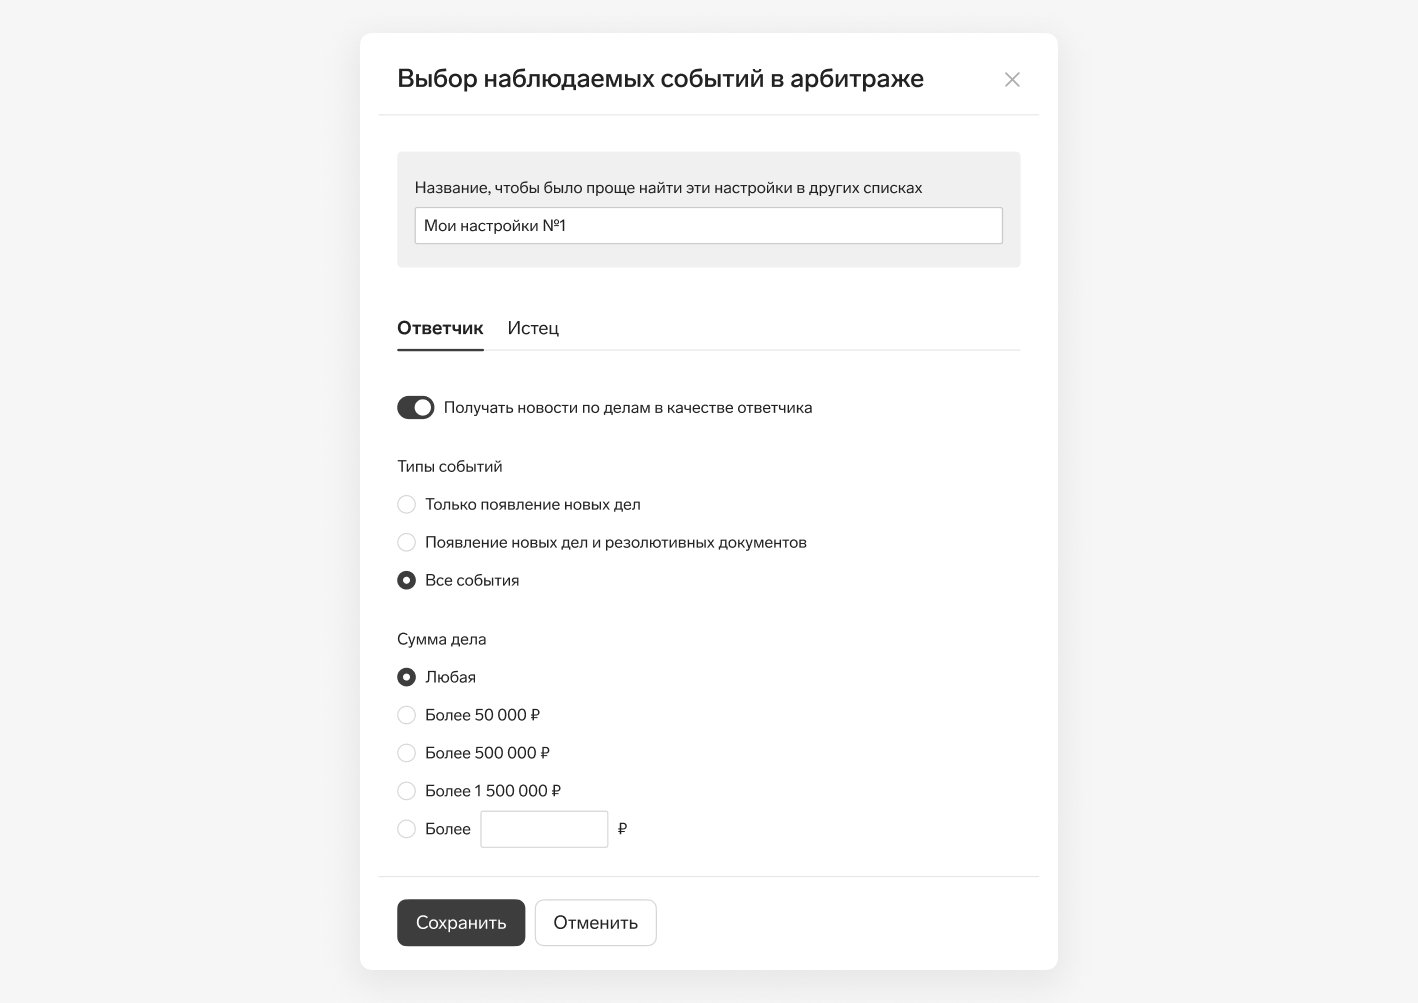This screenshot has width=1418, height=1003.
Task: Click the 'Отменить' button
Action: click(596, 923)
